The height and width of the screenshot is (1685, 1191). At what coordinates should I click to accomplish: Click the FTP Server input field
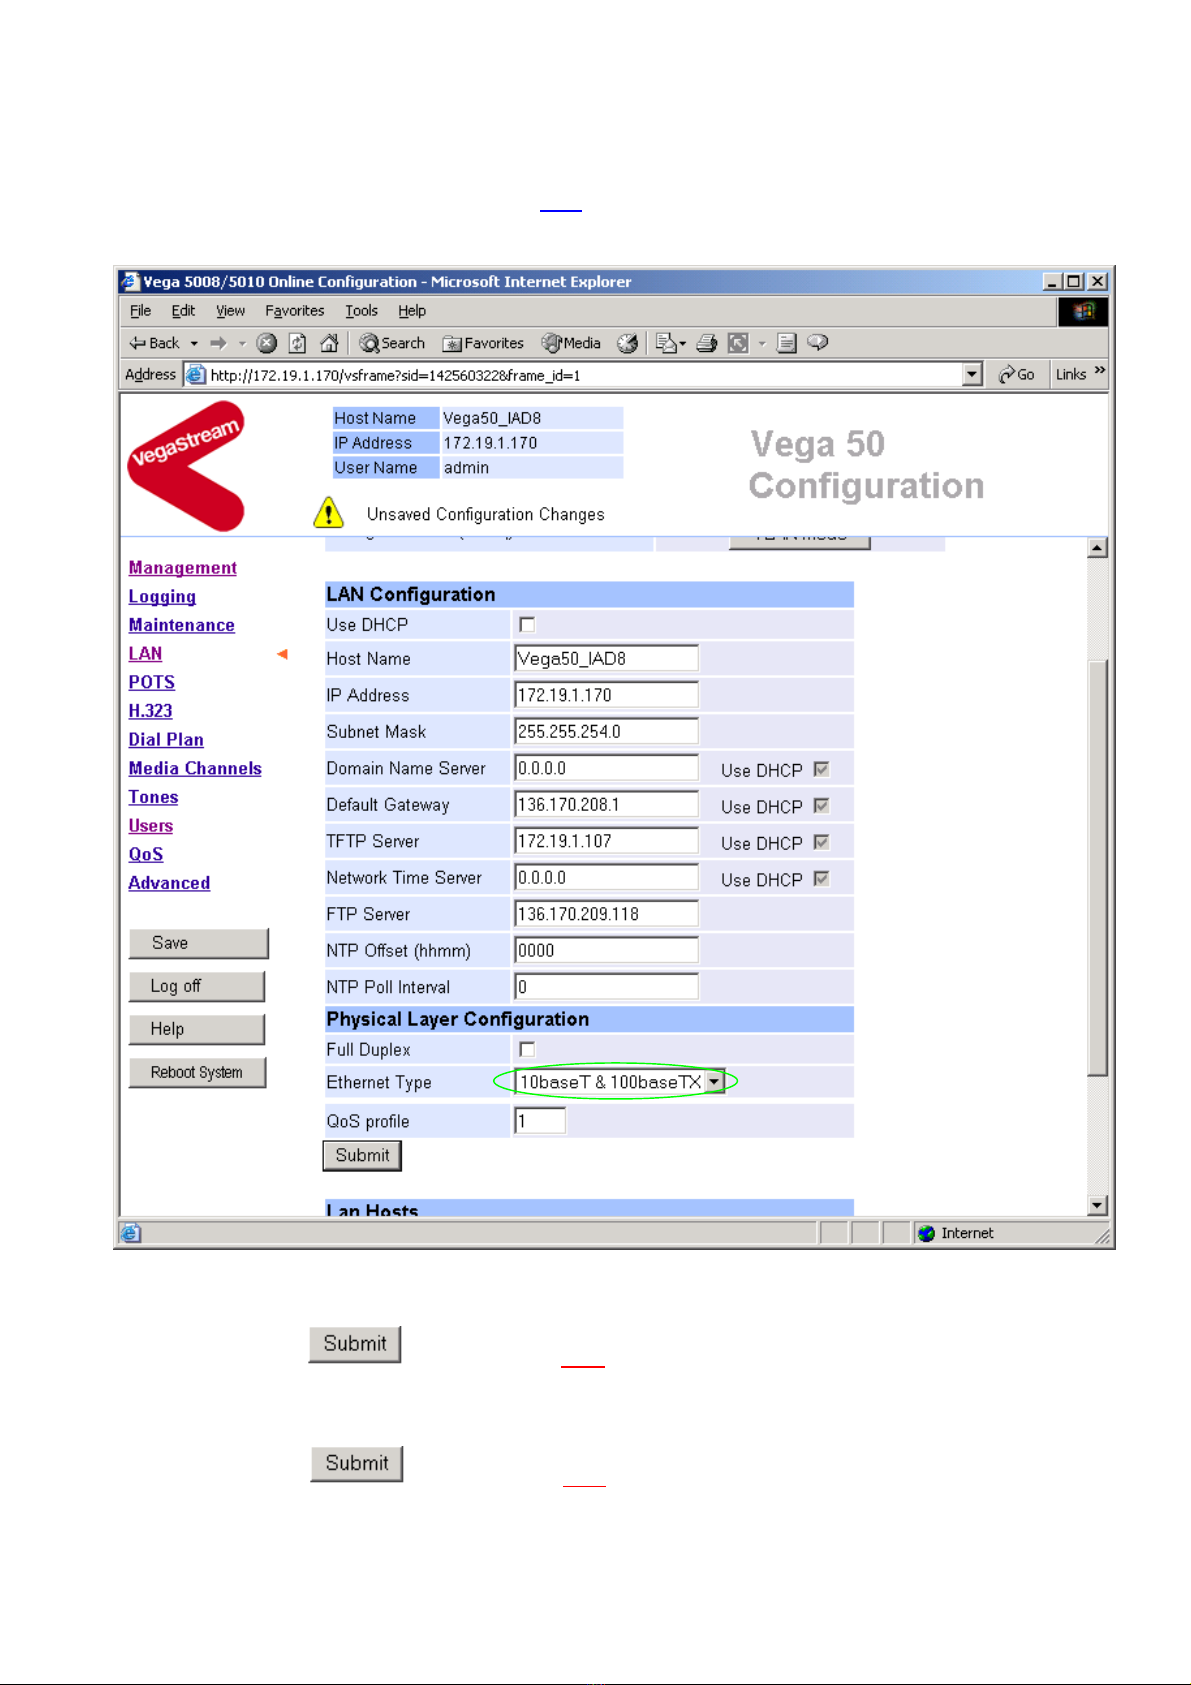point(606,914)
